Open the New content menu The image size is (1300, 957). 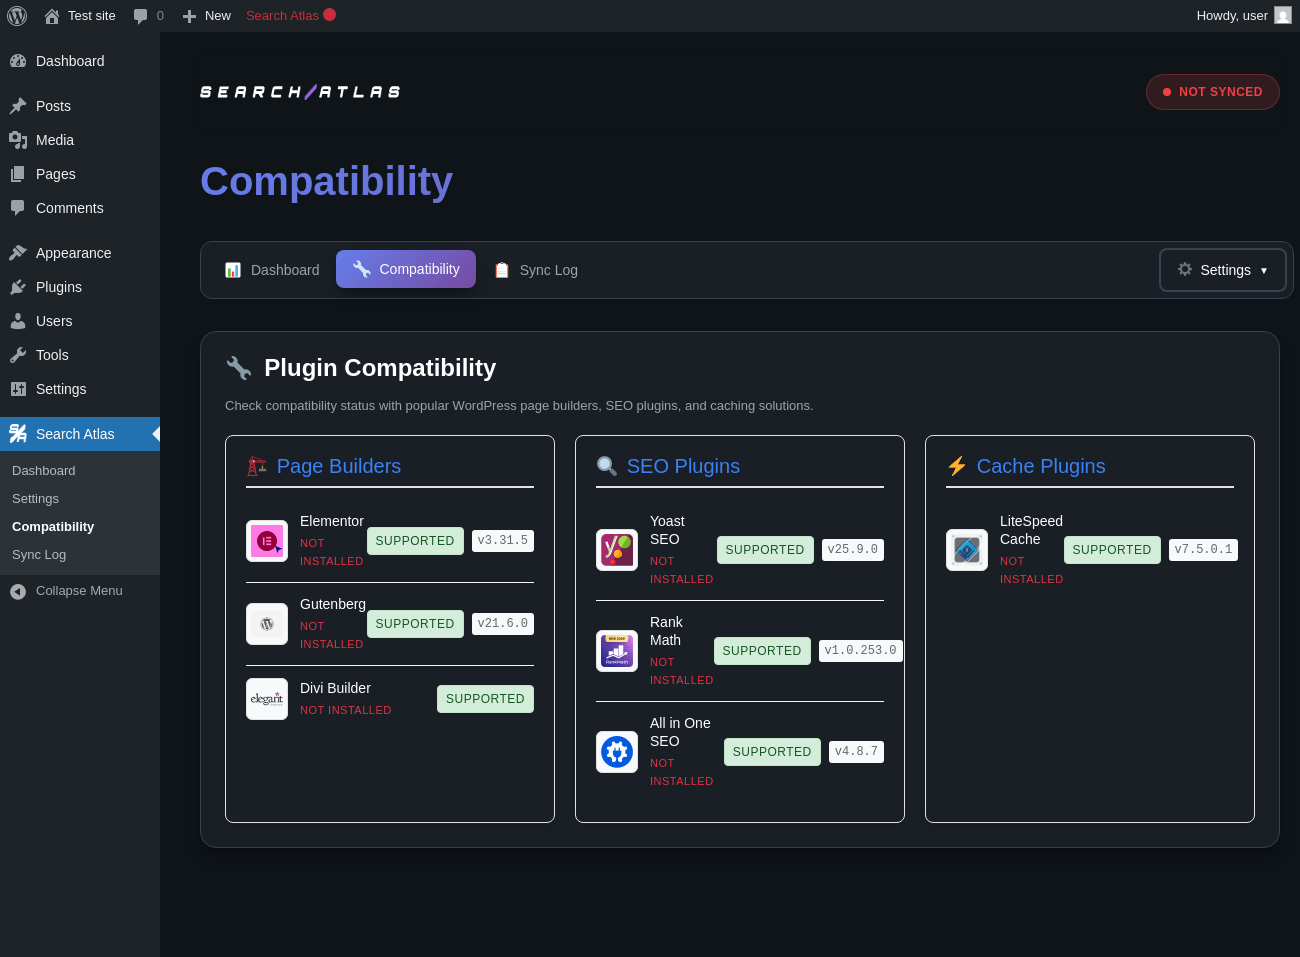click(x=207, y=16)
